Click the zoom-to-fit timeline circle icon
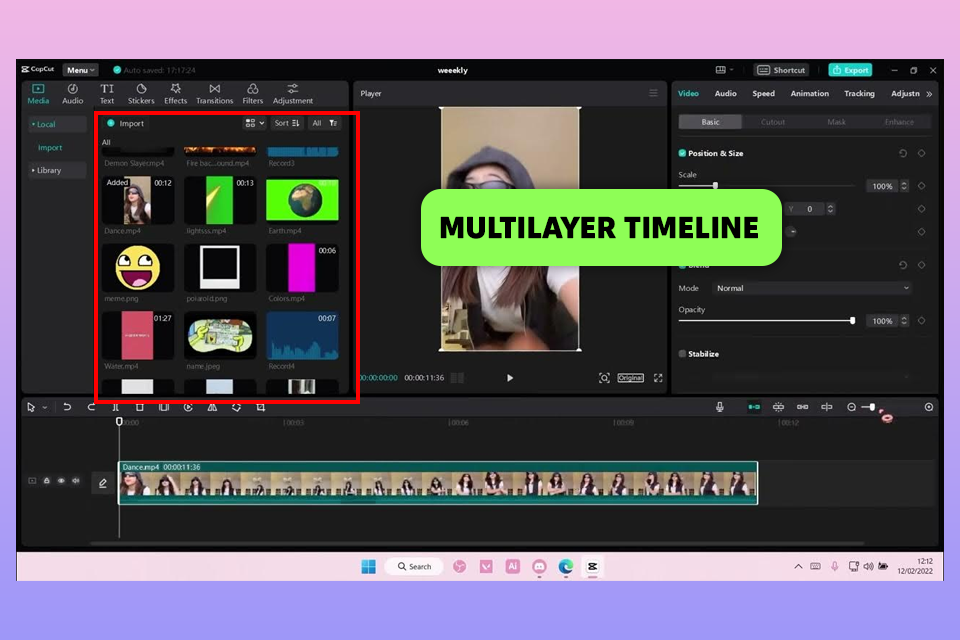This screenshot has height=640, width=960. pyautogui.click(x=929, y=407)
